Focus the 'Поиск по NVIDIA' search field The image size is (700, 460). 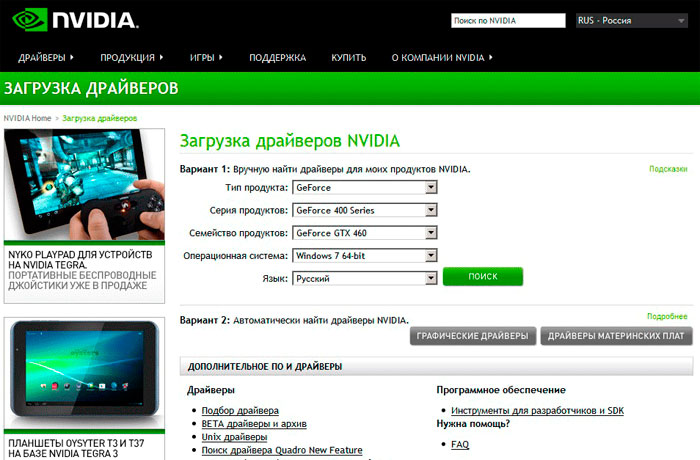(508, 21)
